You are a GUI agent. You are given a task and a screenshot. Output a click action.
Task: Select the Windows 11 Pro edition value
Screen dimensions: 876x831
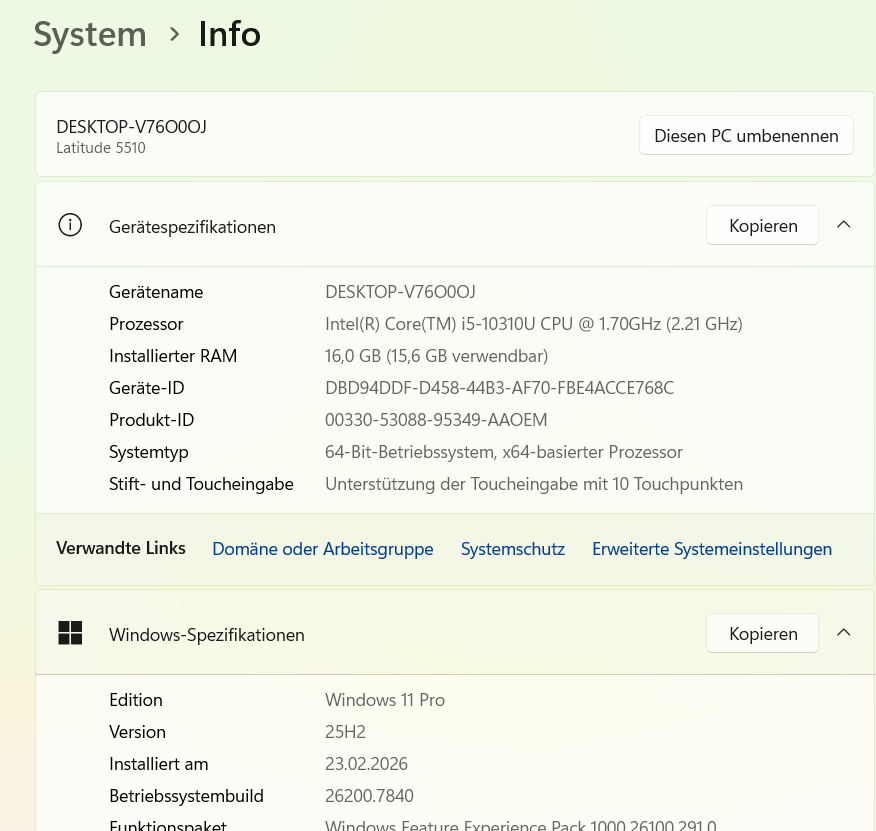coord(385,700)
